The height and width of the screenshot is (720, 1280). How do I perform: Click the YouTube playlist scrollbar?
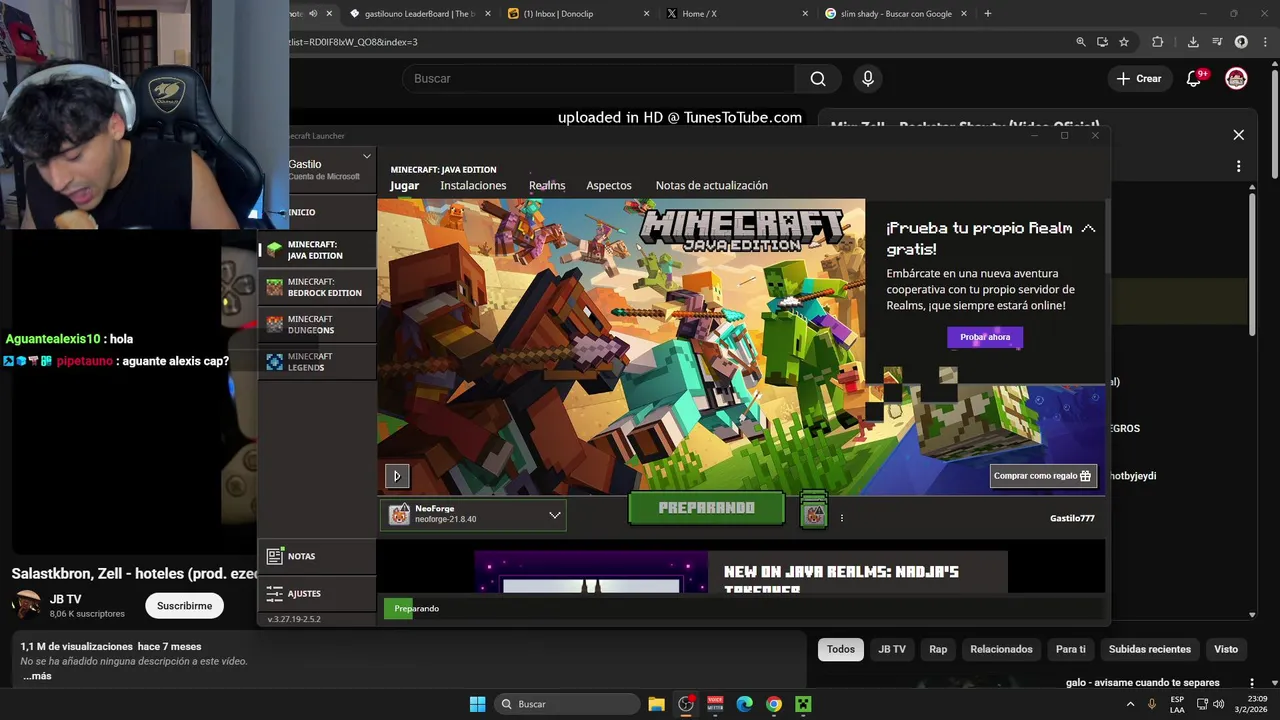[1252, 265]
